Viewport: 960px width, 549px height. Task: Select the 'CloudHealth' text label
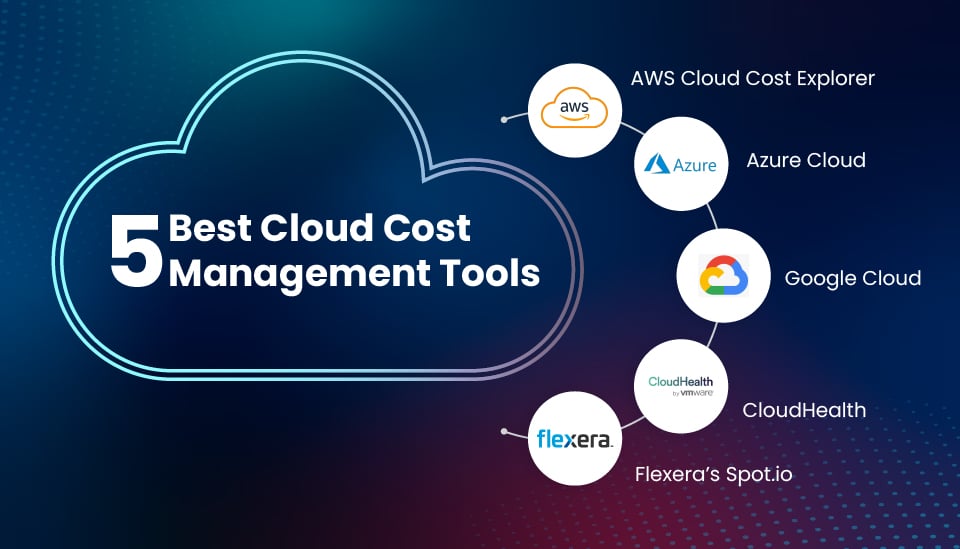pyautogui.click(x=804, y=410)
